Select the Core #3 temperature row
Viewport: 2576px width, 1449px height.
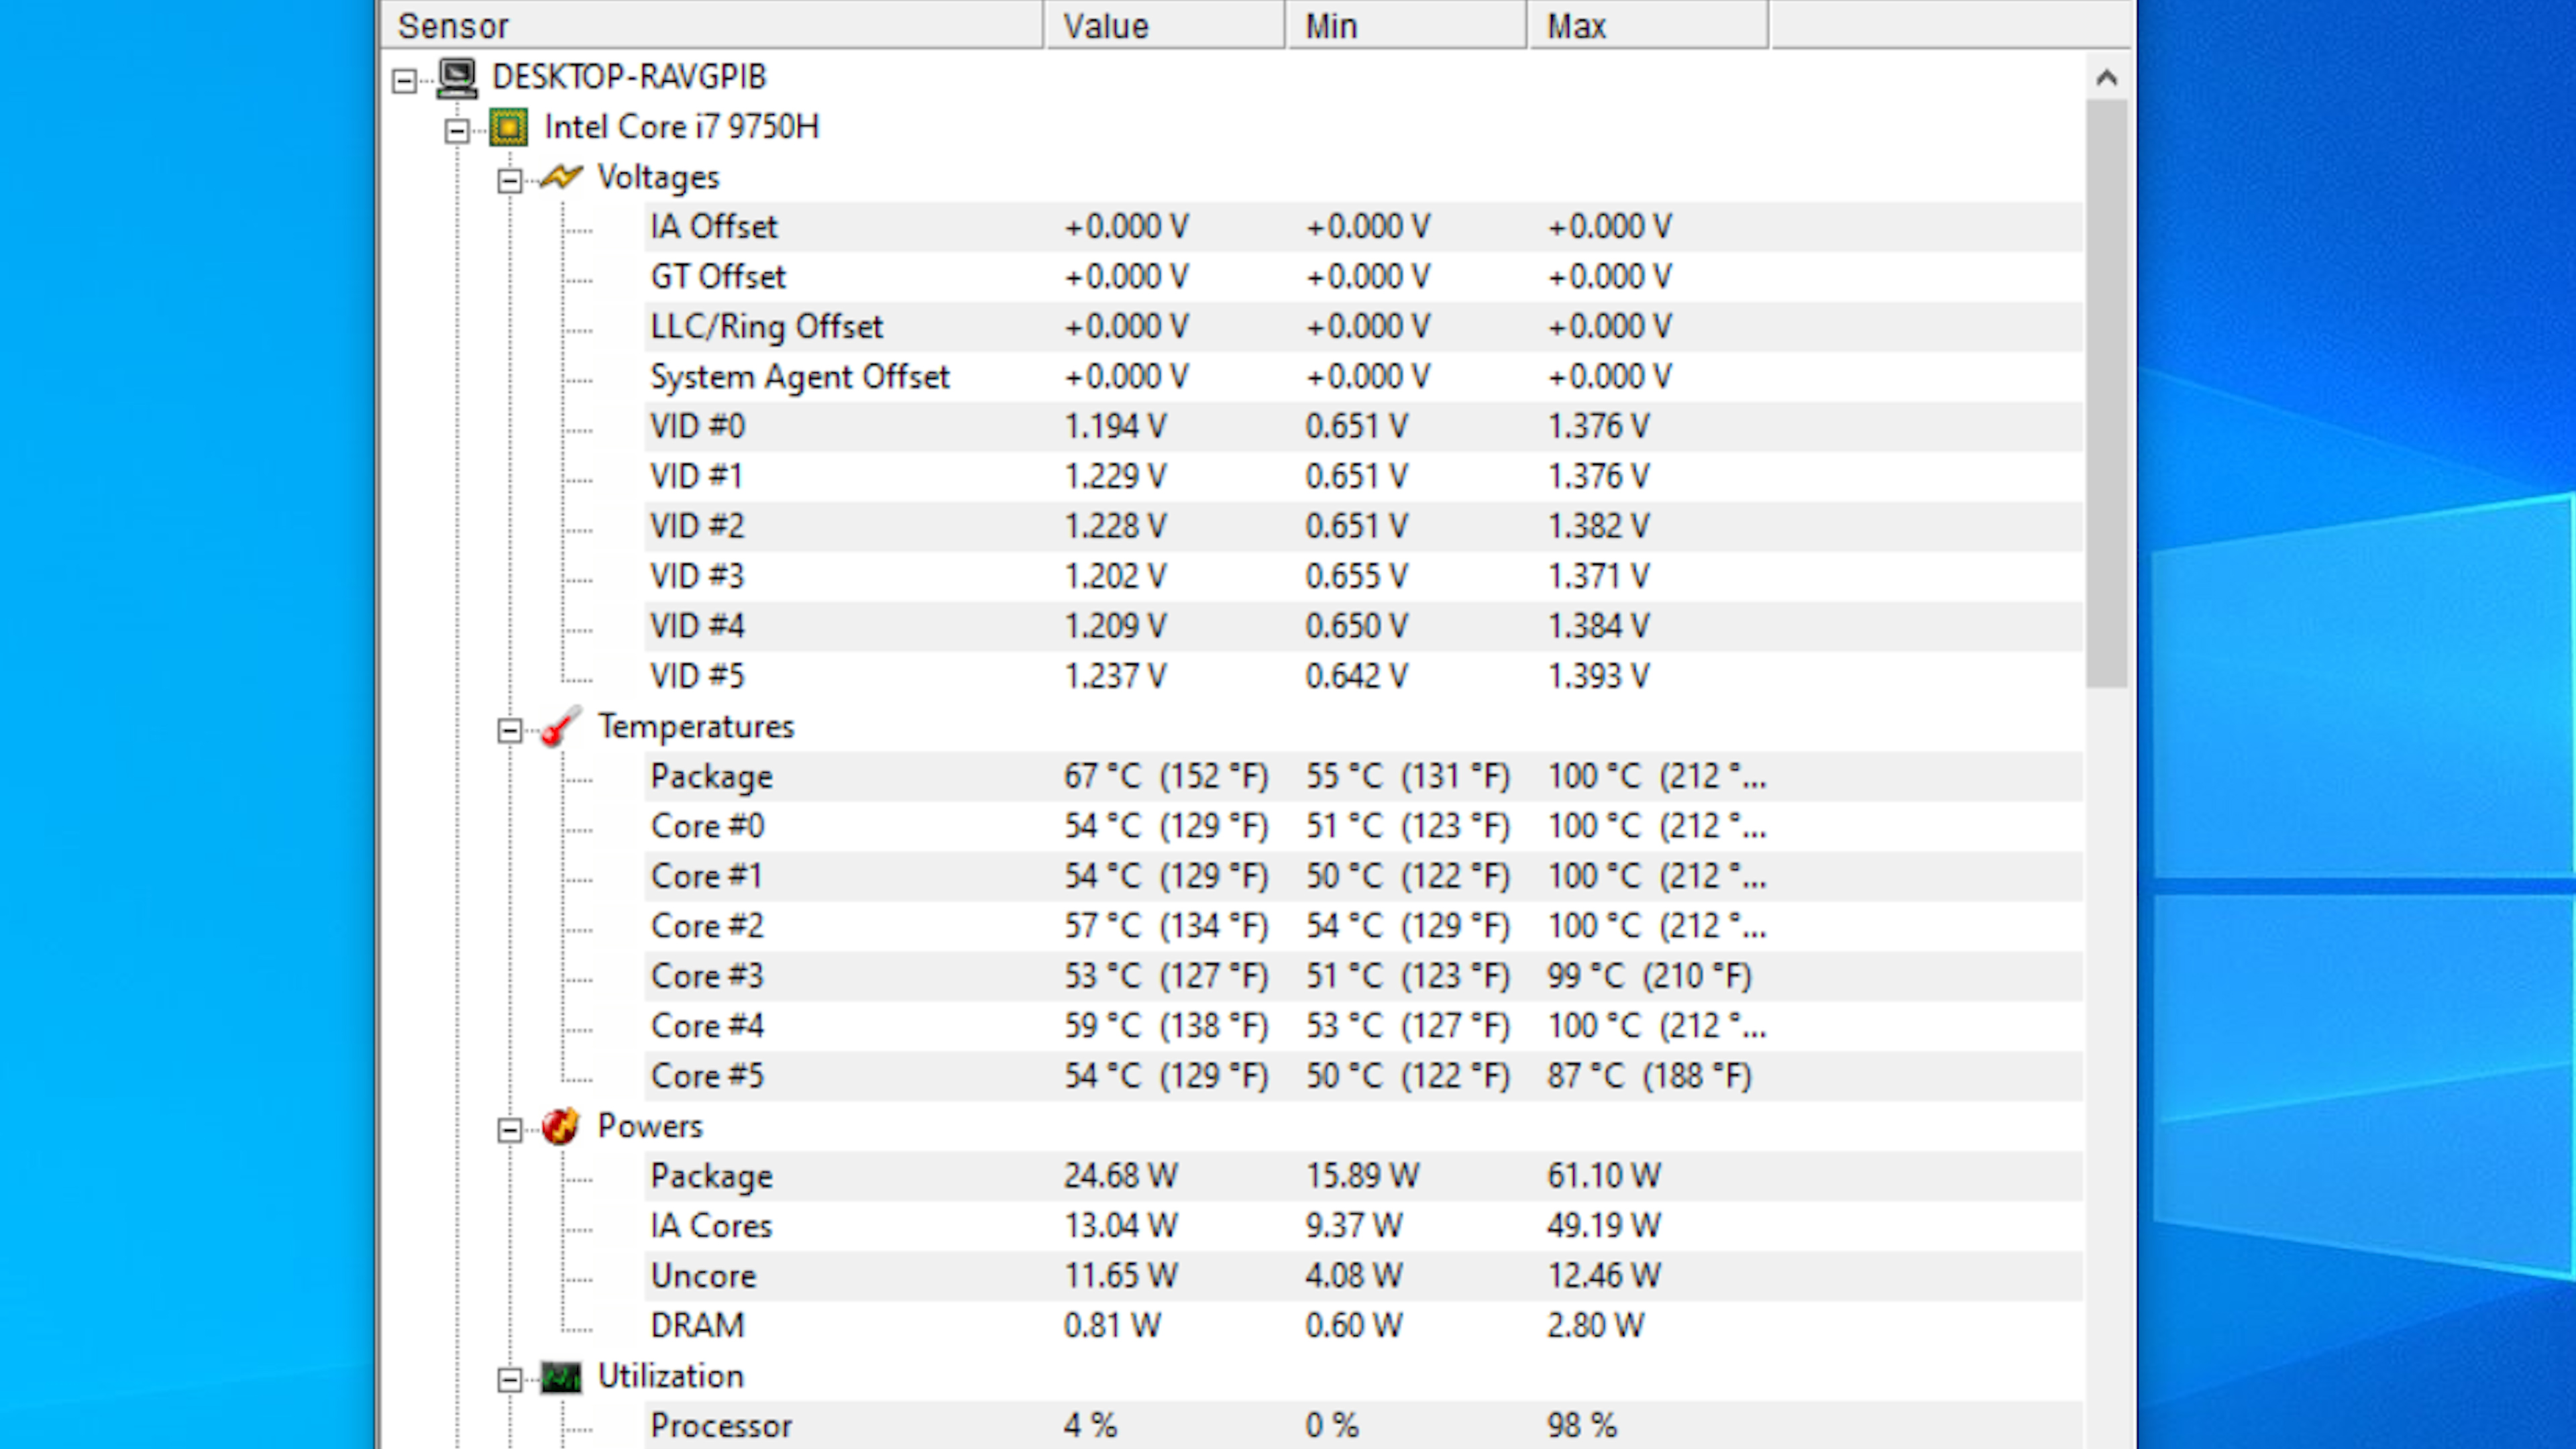(x=1364, y=977)
